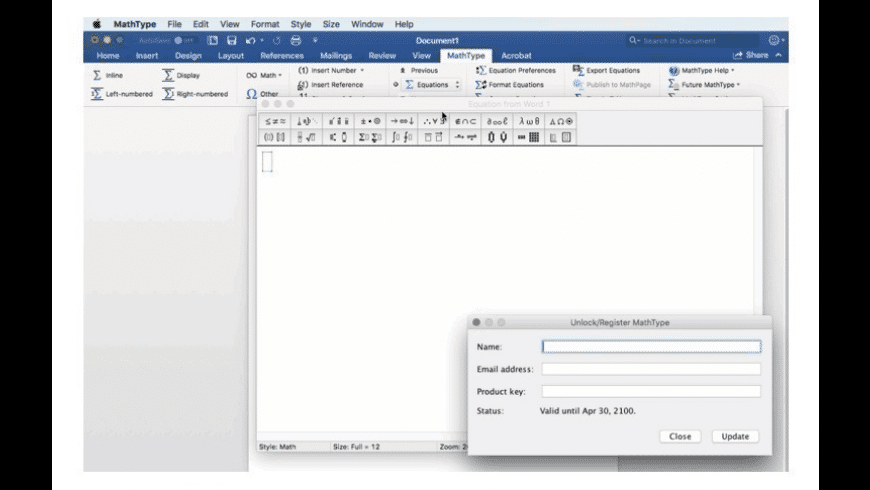The image size is (870, 490).
Task: Open the matrix templates palette
Action: click(529, 137)
